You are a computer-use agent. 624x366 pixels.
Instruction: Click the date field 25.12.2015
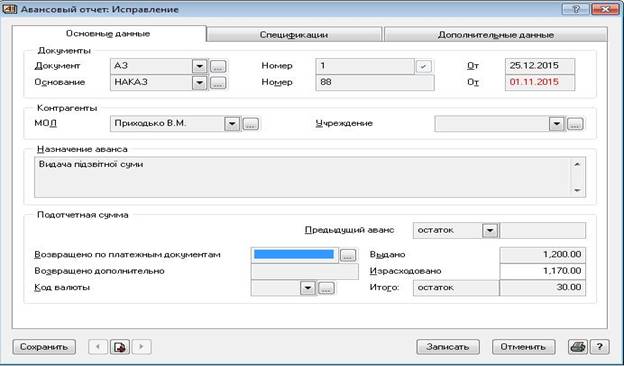click(x=540, y=66)
